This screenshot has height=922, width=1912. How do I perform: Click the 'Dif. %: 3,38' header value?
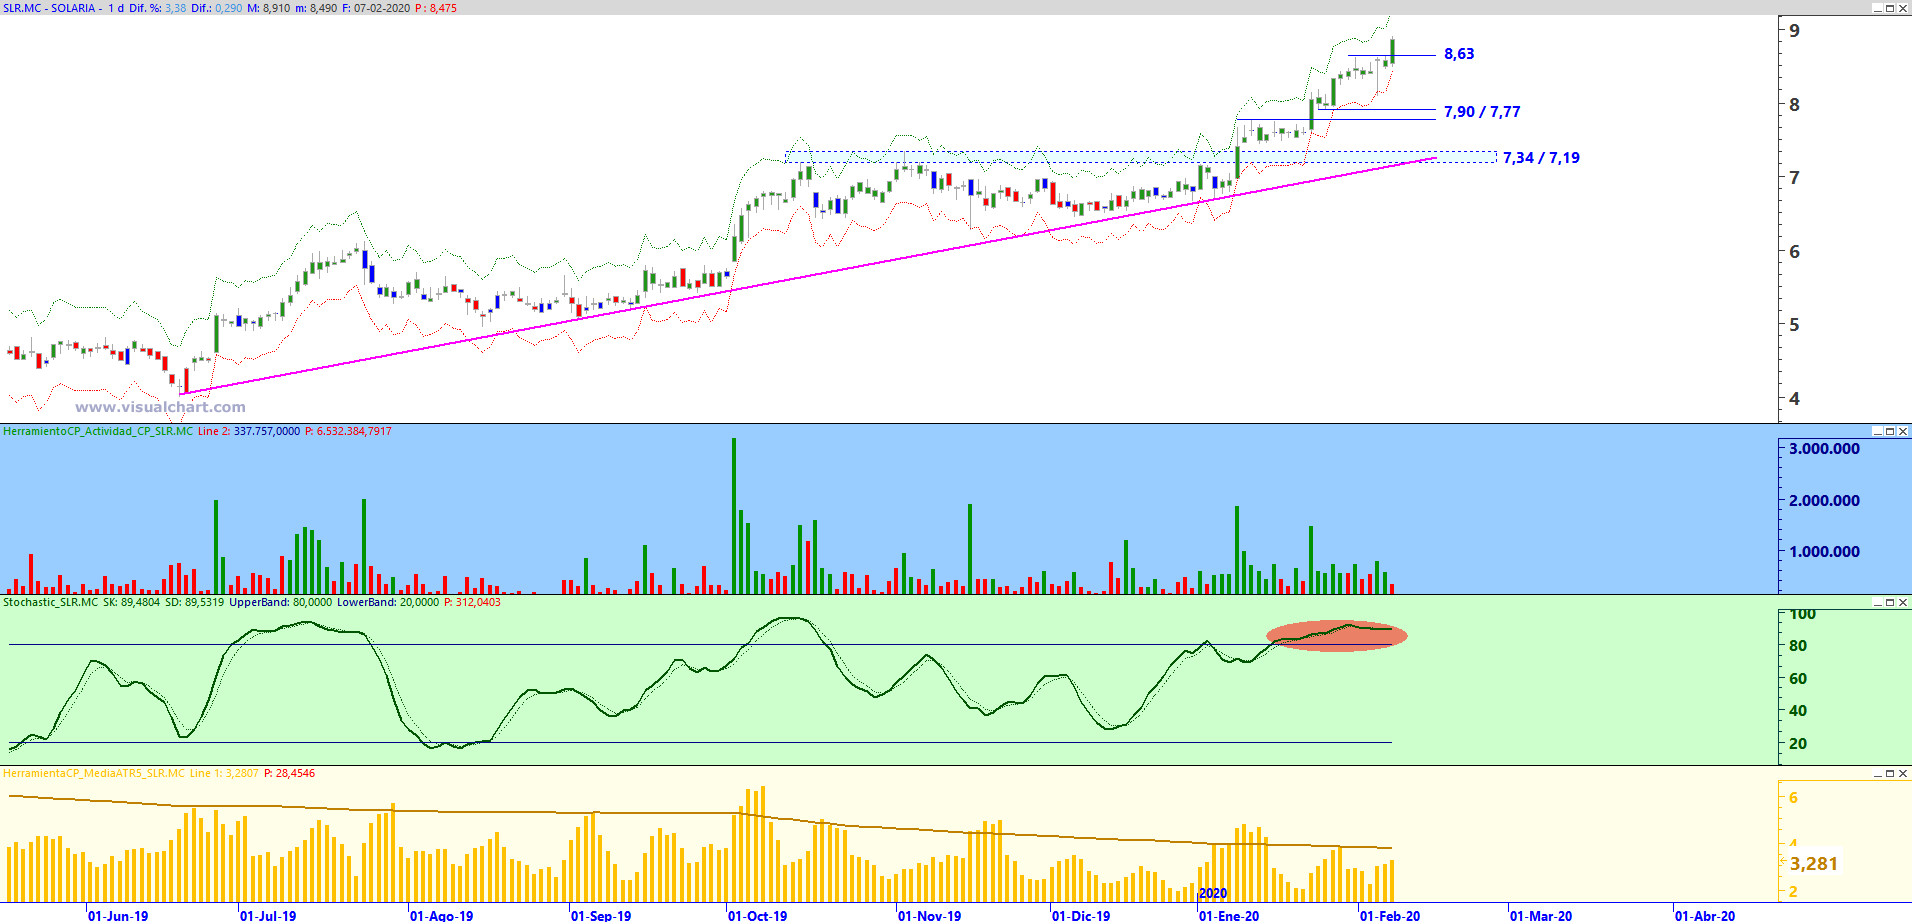tap(158, 8)
